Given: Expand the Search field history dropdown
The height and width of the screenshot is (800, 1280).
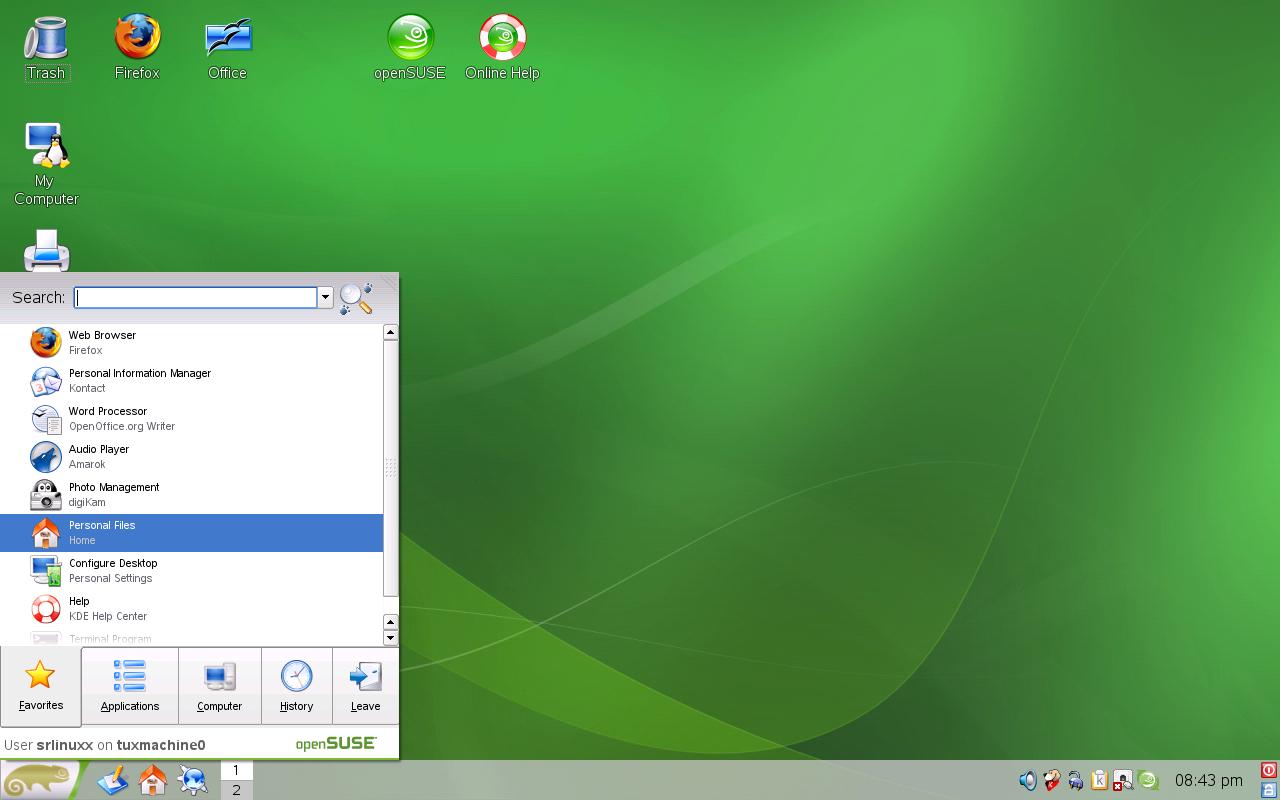Looking at the screenshot, I should pyautogui.click(x=325, y=297).
